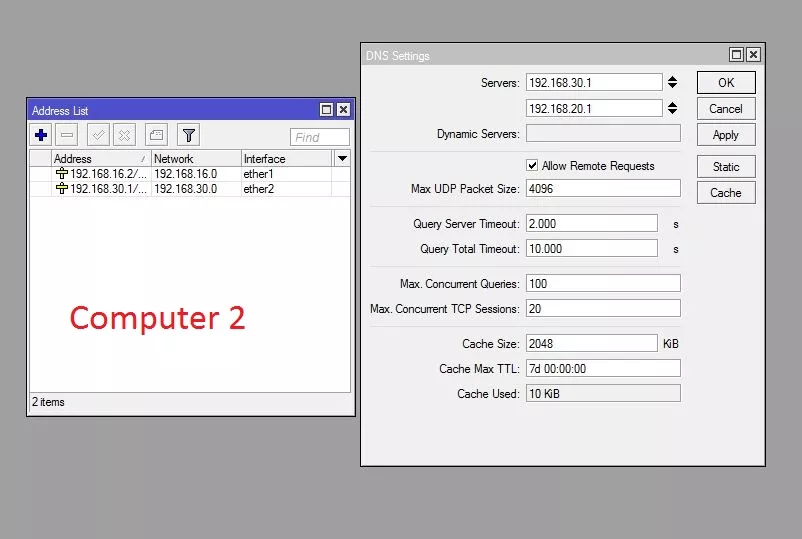This screenshot has height=539, width=802.
Task: Click the "2 items" status text
Action: click(x=48, y=402)
